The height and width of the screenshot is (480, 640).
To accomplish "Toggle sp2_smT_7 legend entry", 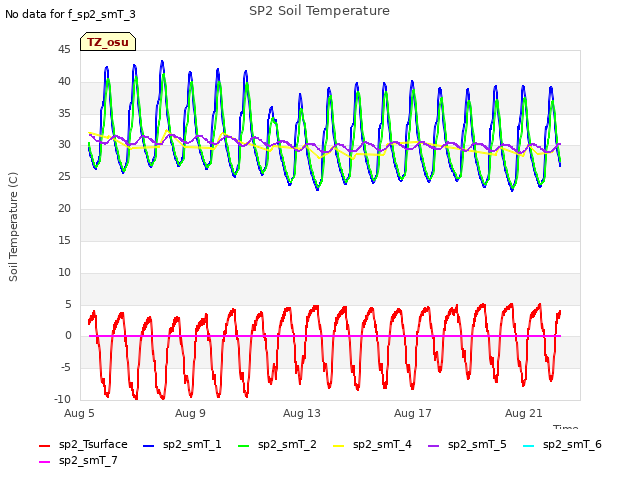I will (78, 461).
